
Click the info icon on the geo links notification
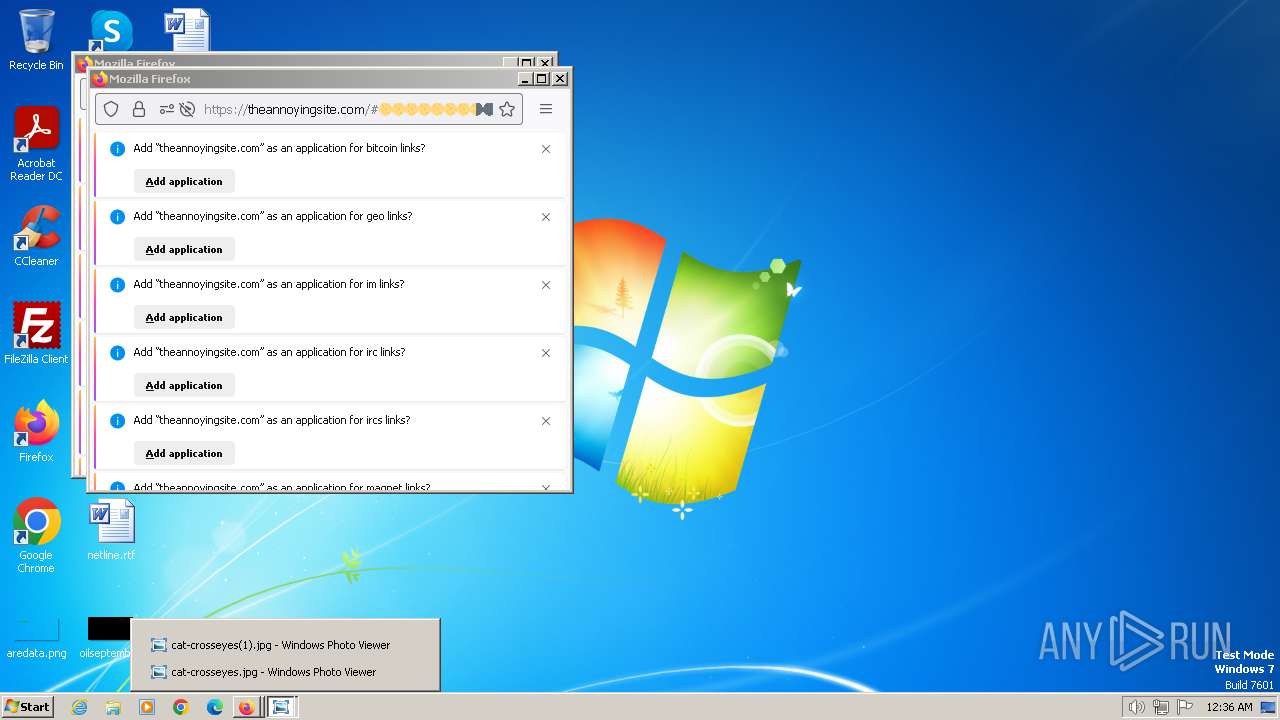click(x=117, y=217)
